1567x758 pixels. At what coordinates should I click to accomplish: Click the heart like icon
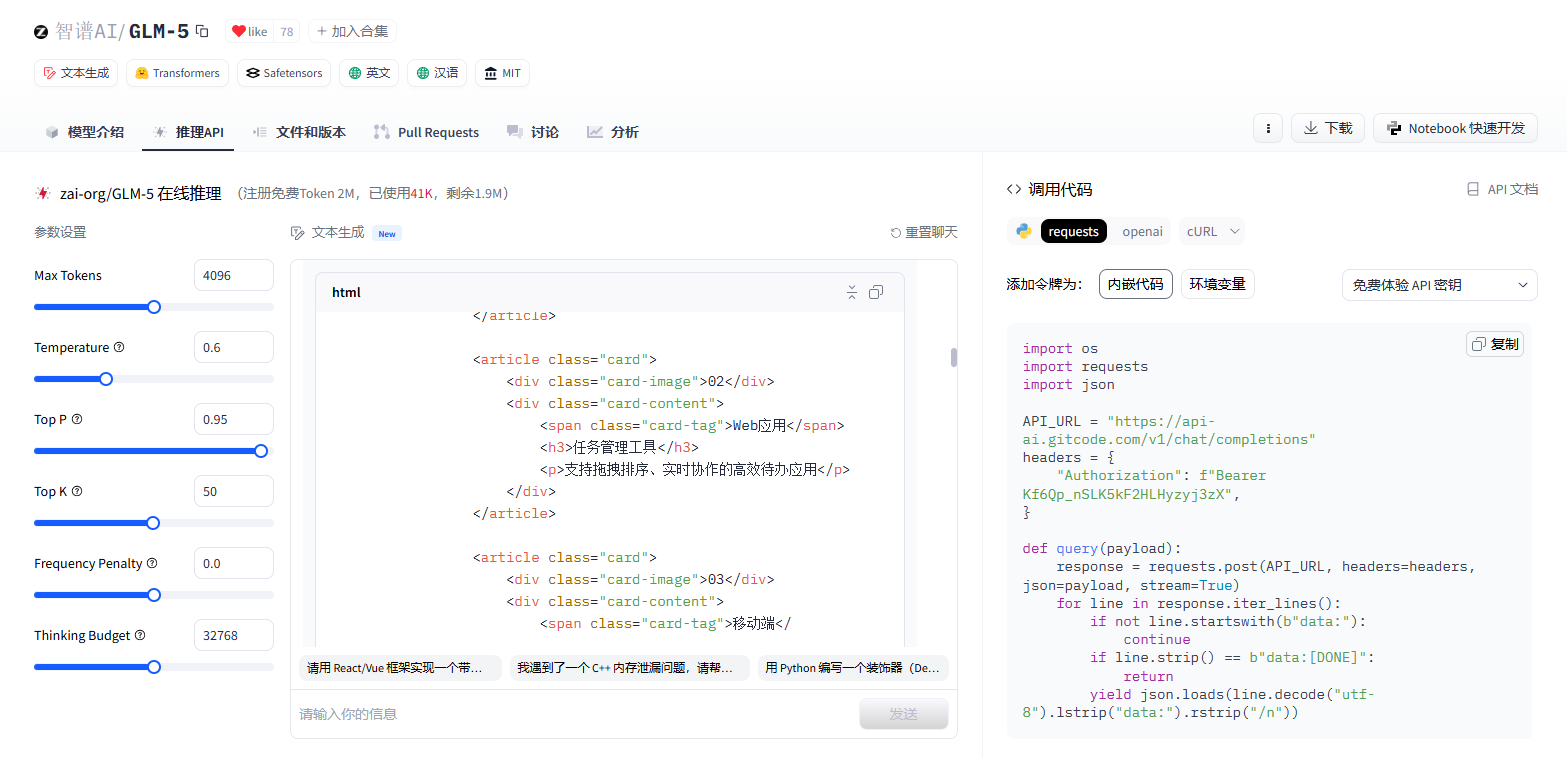point(239,31)
